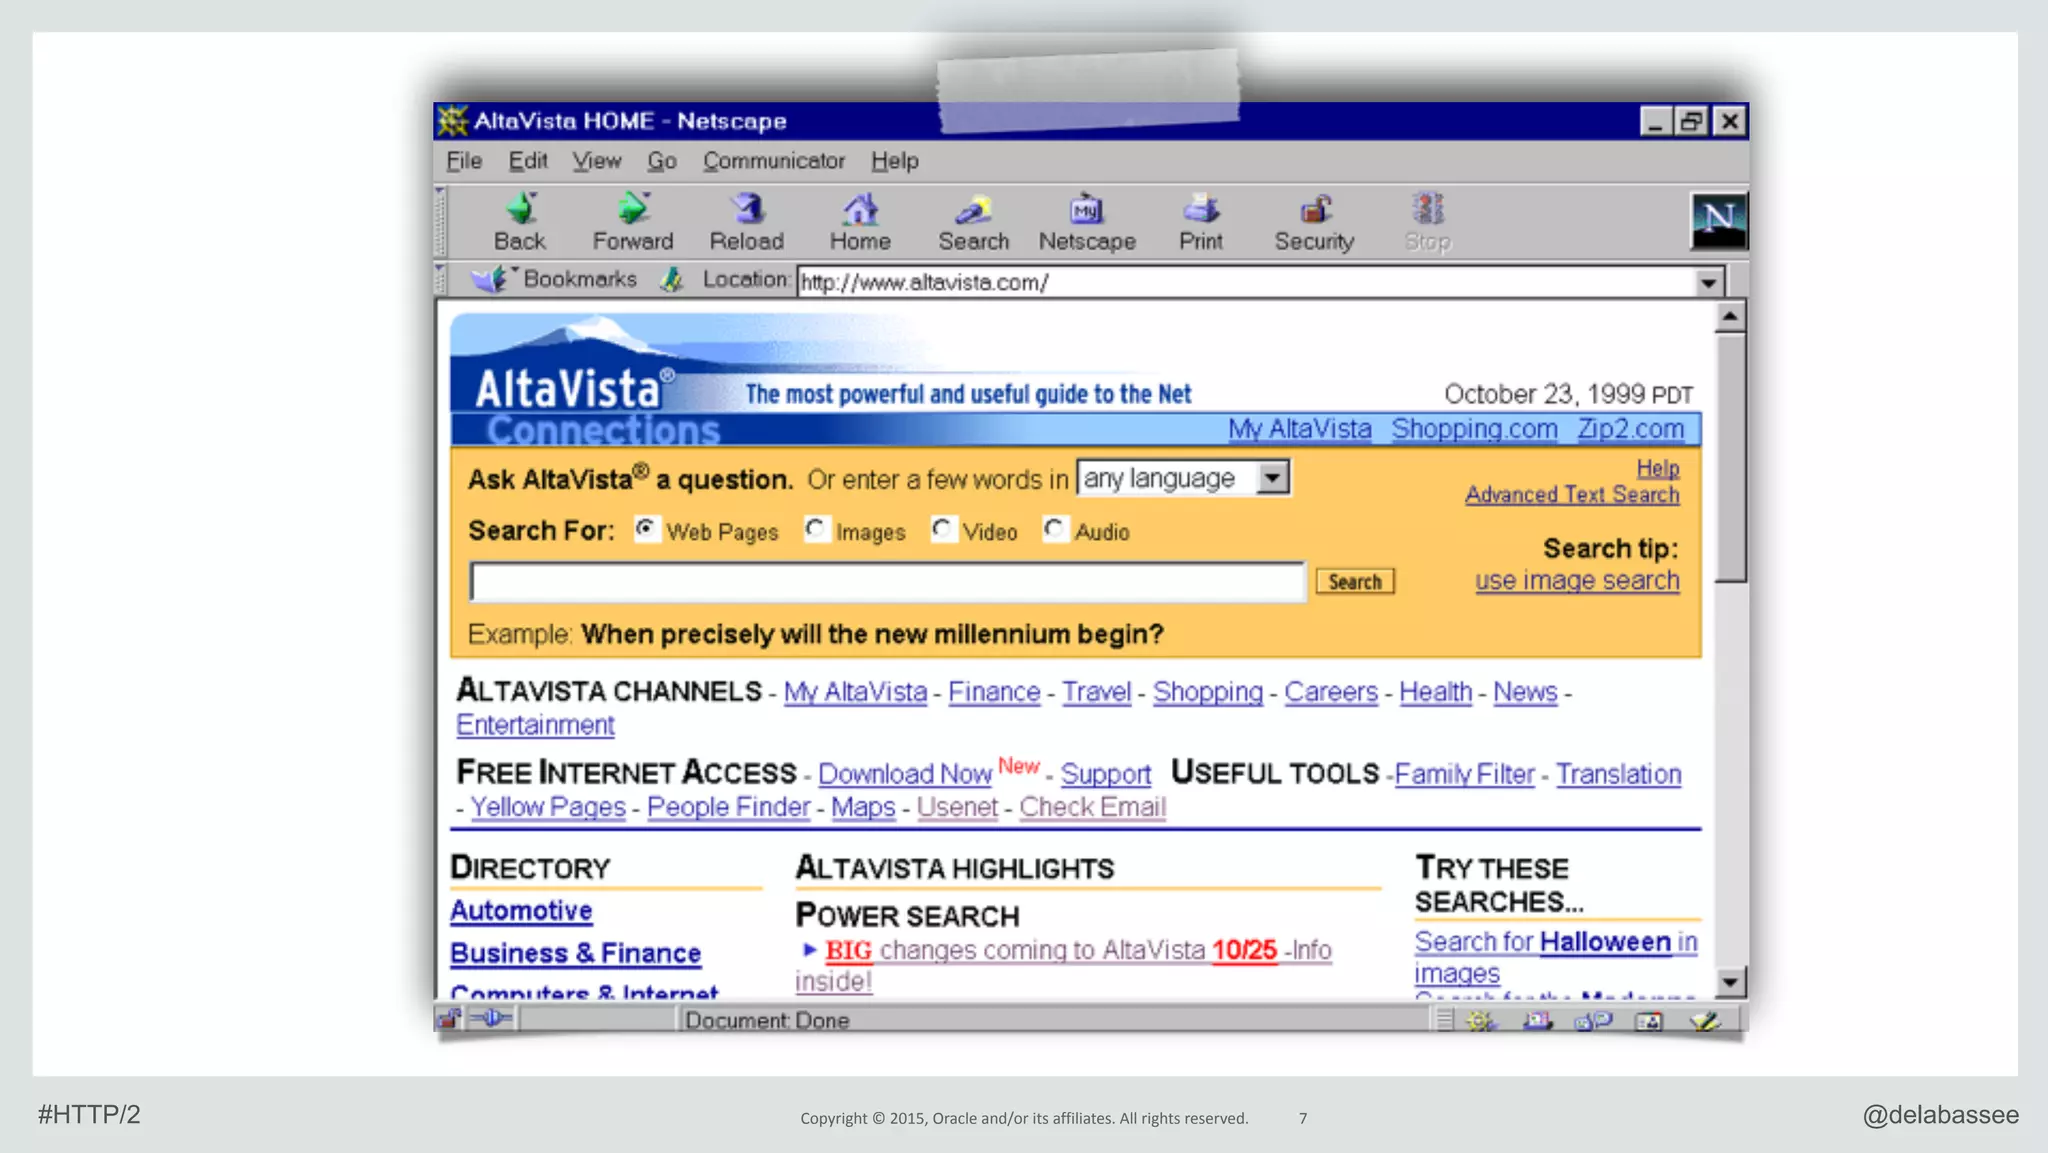2048x1153 pixels.
Task: Open the Address Book icon in component bar
Action: coord(1649,1020)
